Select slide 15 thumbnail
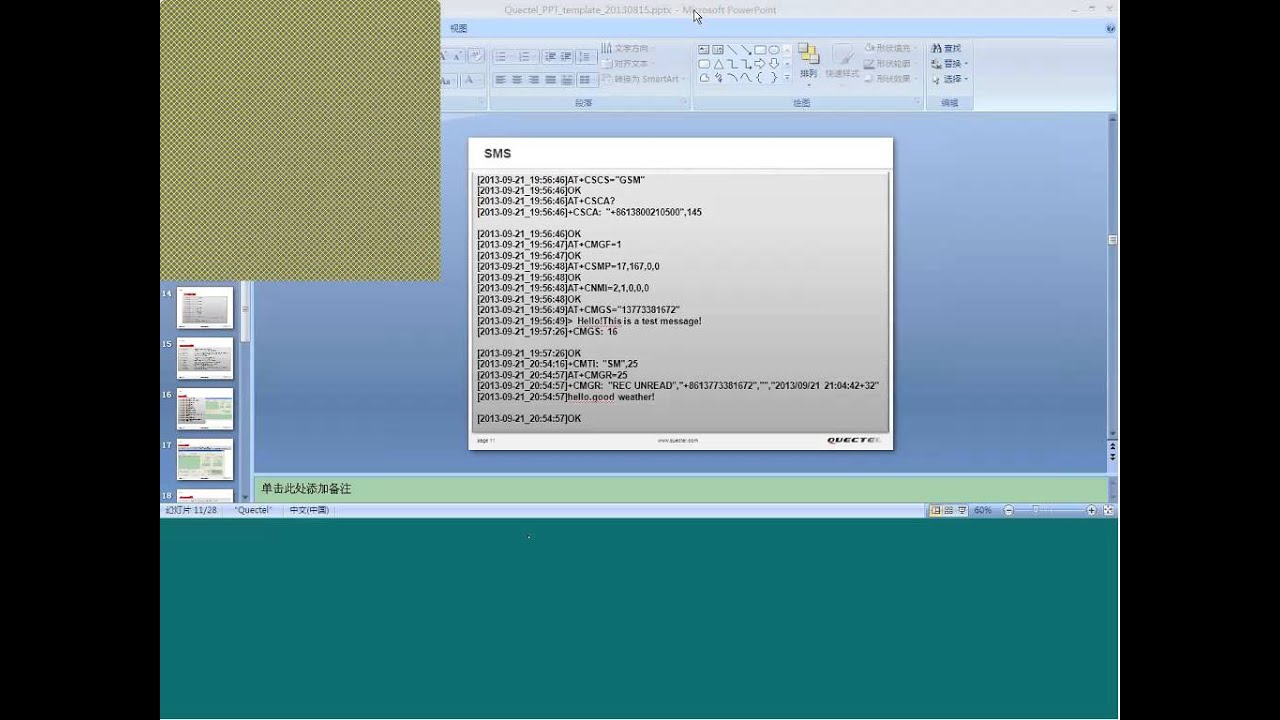The width and height of the screenshot is (1280, 720). (205, 358)
